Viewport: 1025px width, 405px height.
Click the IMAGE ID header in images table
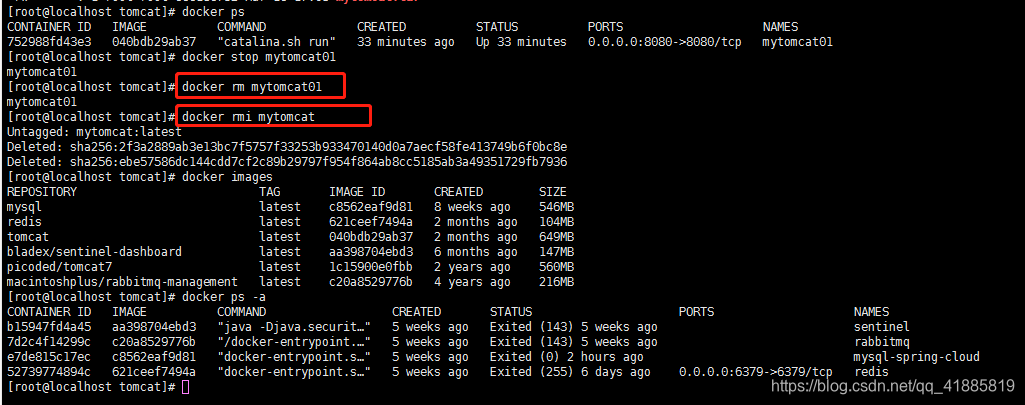357,192
